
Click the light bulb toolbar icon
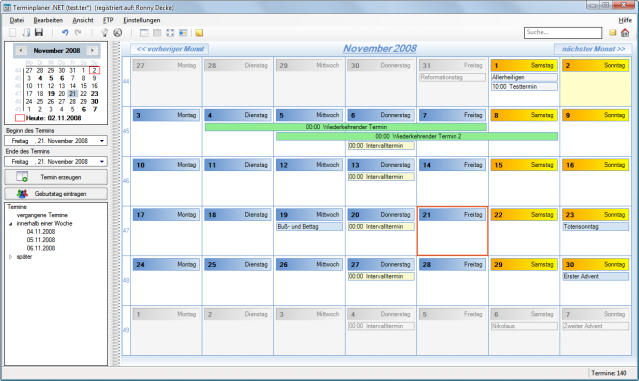click(104, 33)
